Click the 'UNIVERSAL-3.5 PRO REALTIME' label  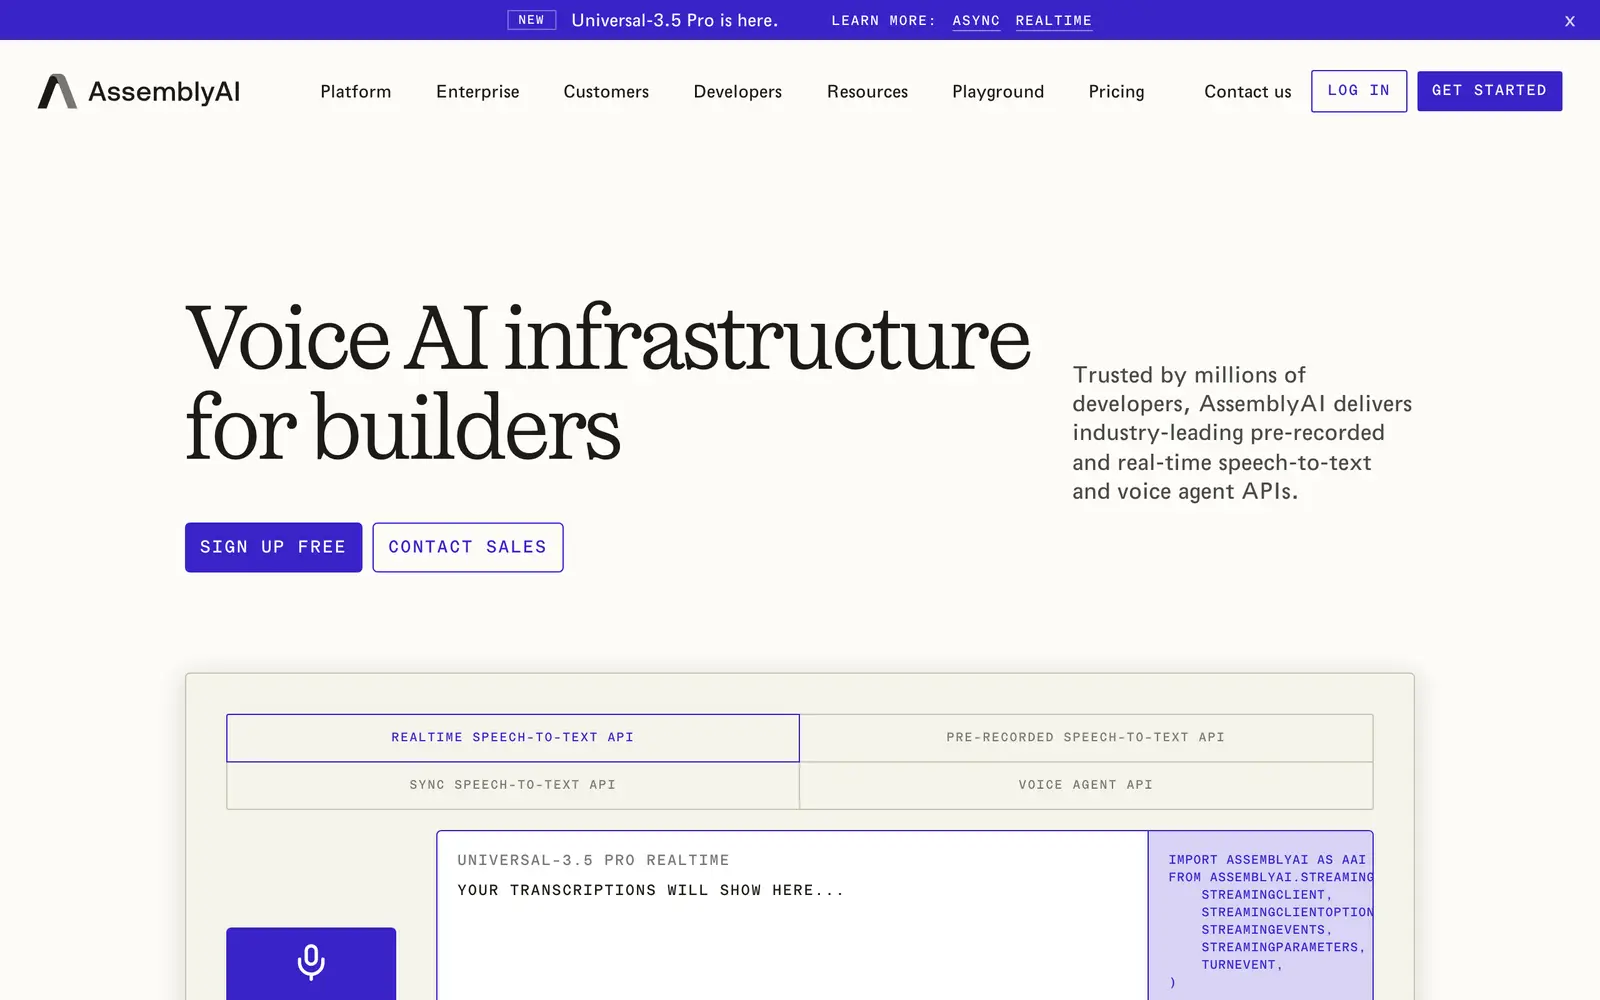[593, 860]
